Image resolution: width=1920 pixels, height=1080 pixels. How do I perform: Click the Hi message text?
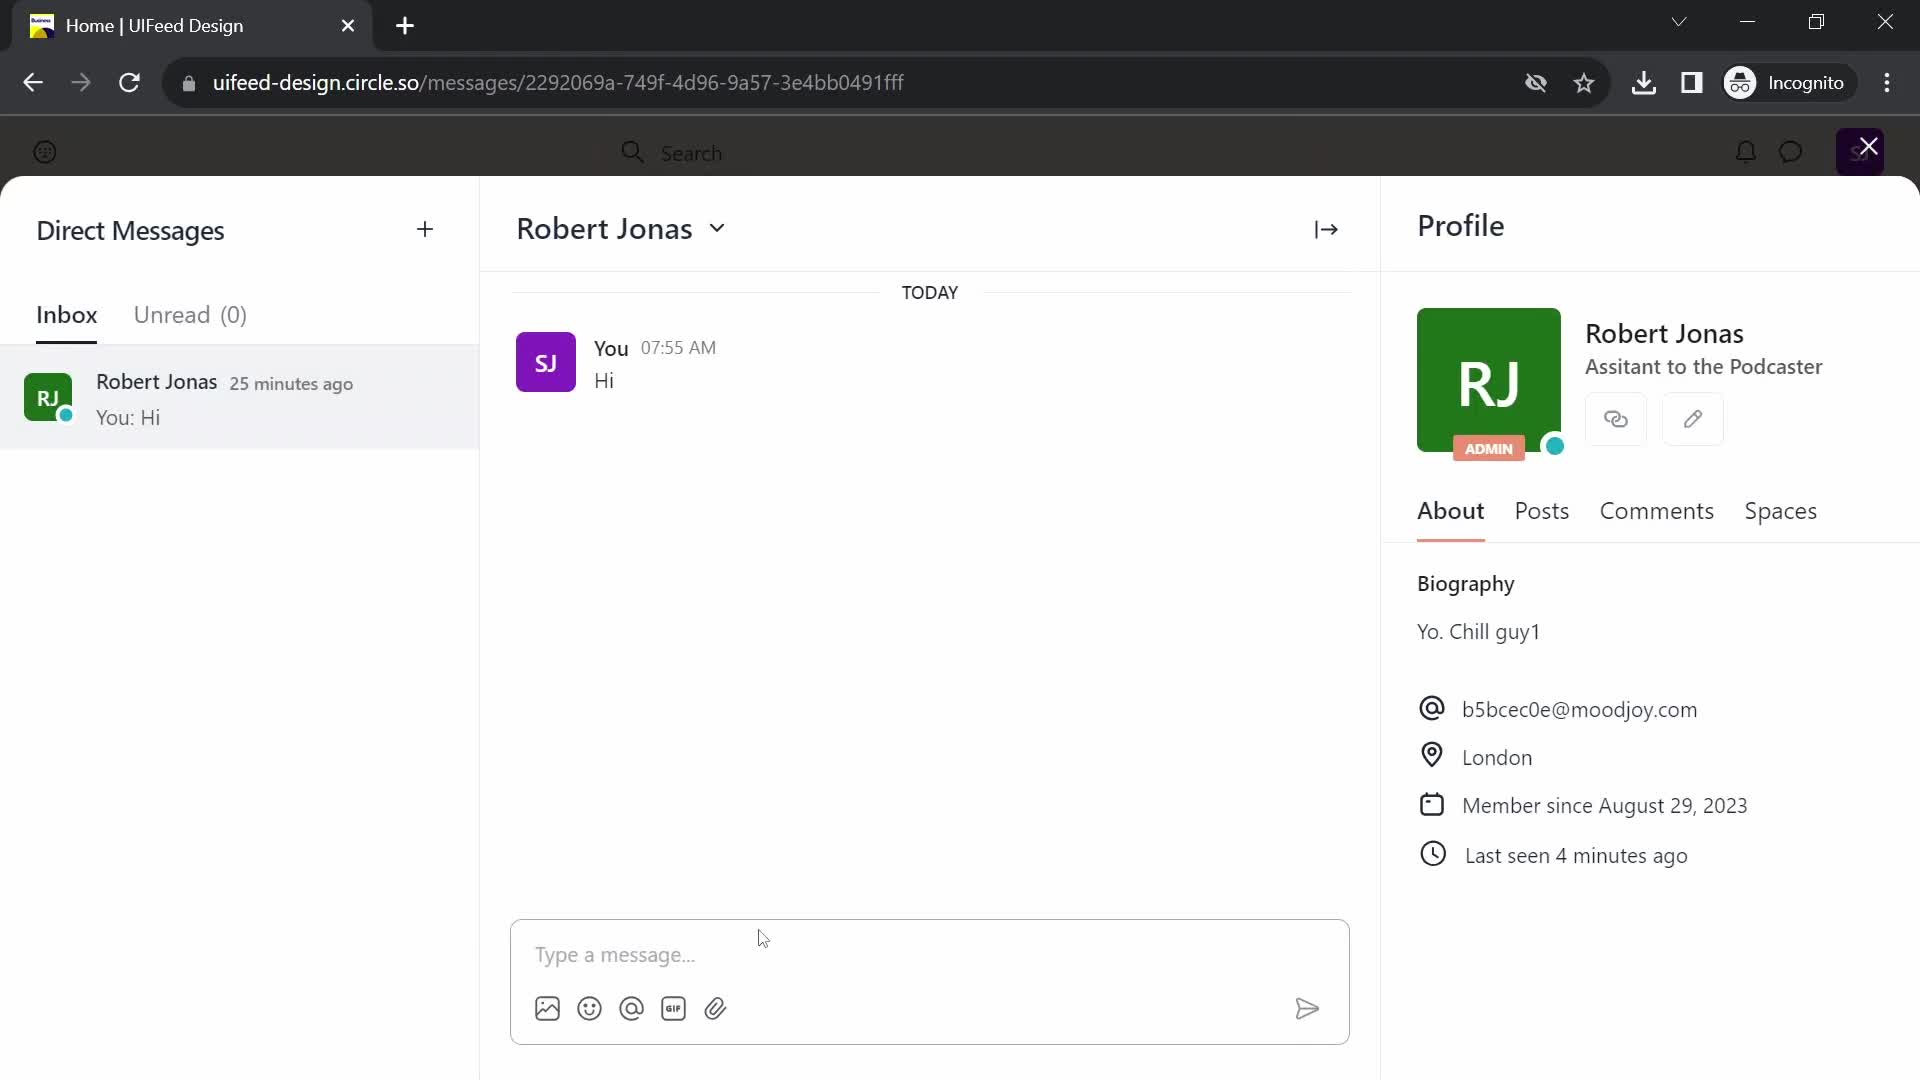click(604, 381)
